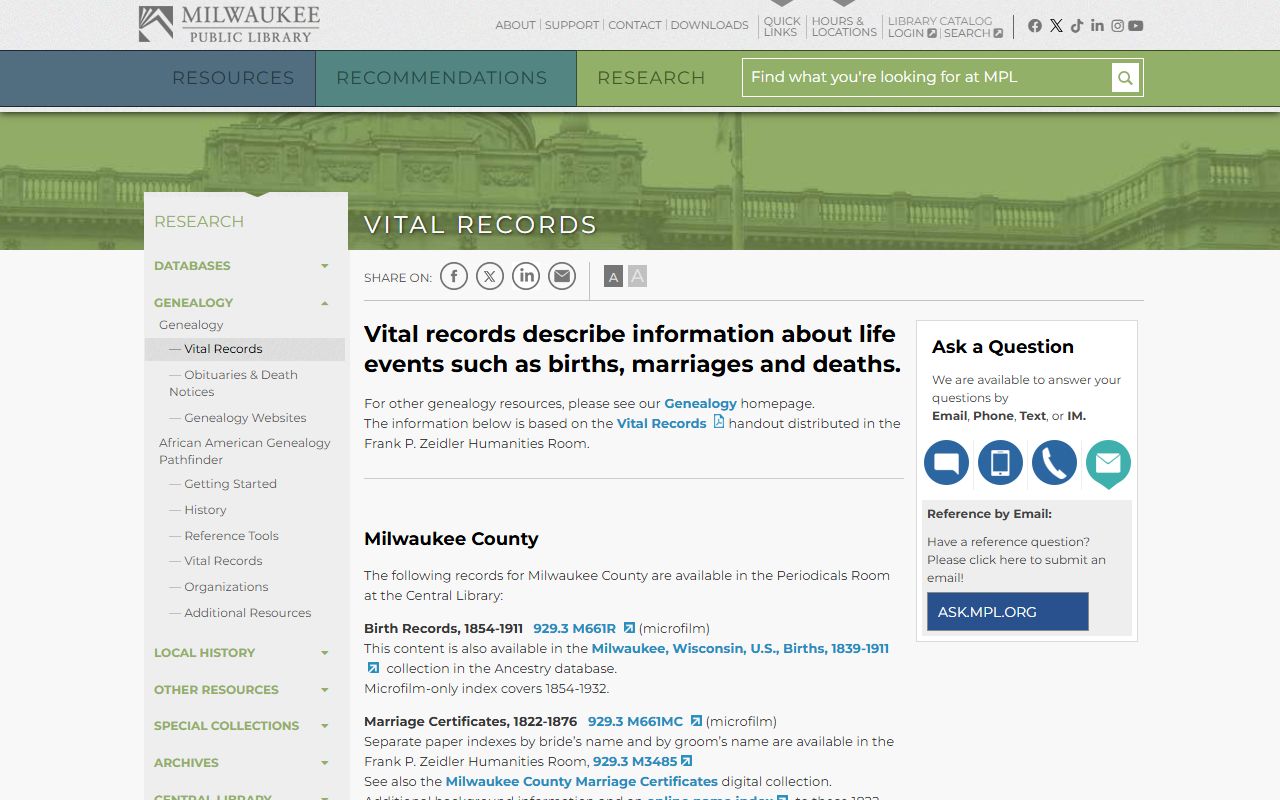The width and height of the screenshot is (1280, 800).
Task: Click the 'Ask a Question' heading
Action: pos(1003,347)
